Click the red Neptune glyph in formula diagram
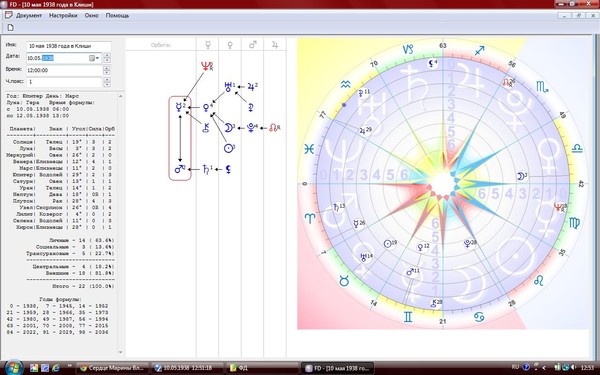This screenshot has width=600, height=375. point(206,67)
